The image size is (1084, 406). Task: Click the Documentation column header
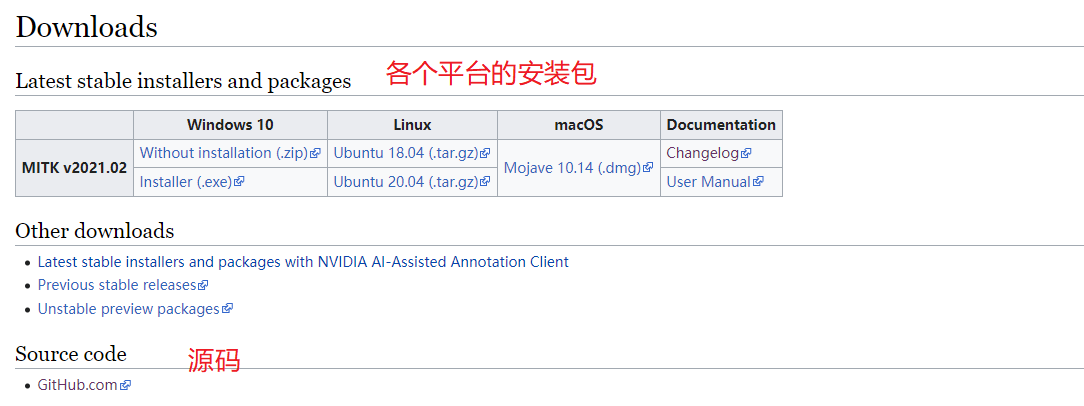(721, 125)
